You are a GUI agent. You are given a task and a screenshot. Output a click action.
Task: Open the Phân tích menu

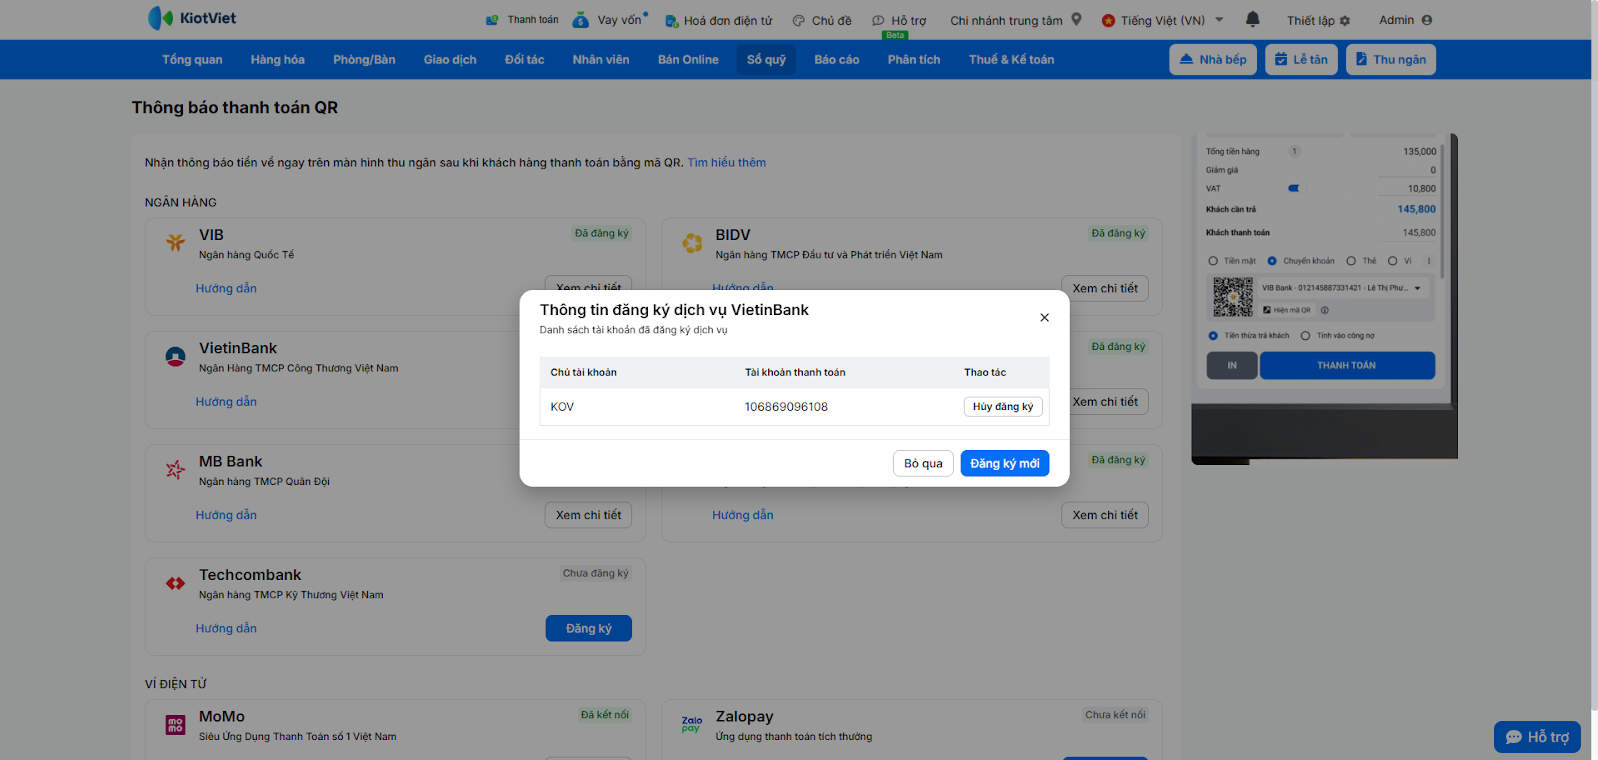click(x=914, y=60)
